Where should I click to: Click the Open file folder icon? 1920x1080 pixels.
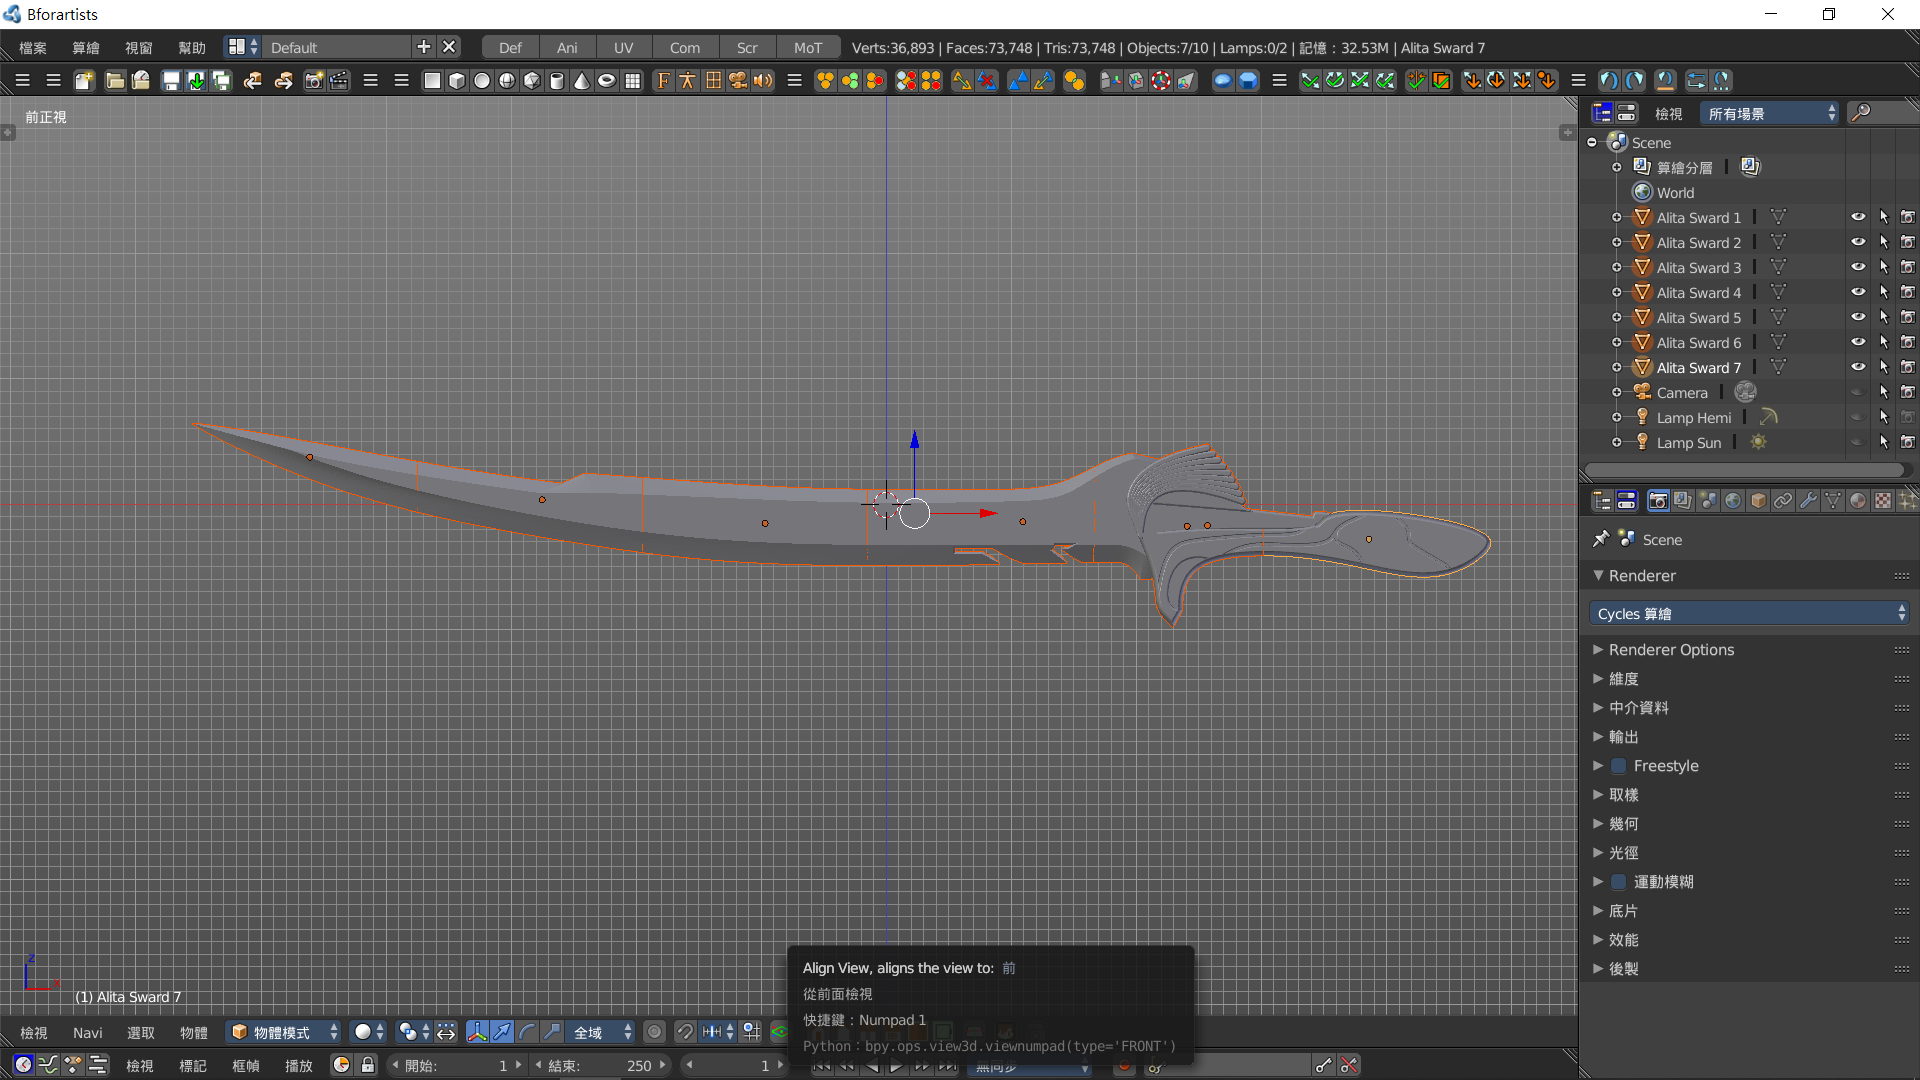pos(115,81)
